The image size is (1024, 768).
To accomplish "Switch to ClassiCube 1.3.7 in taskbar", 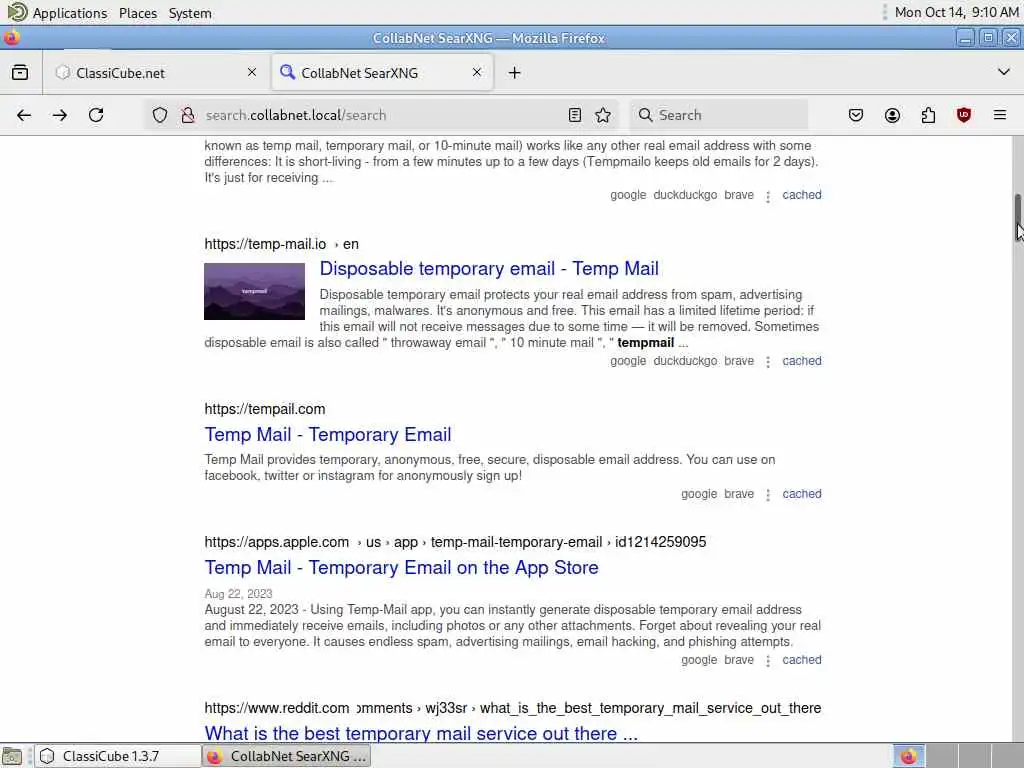I will click(x=118, y=756).
